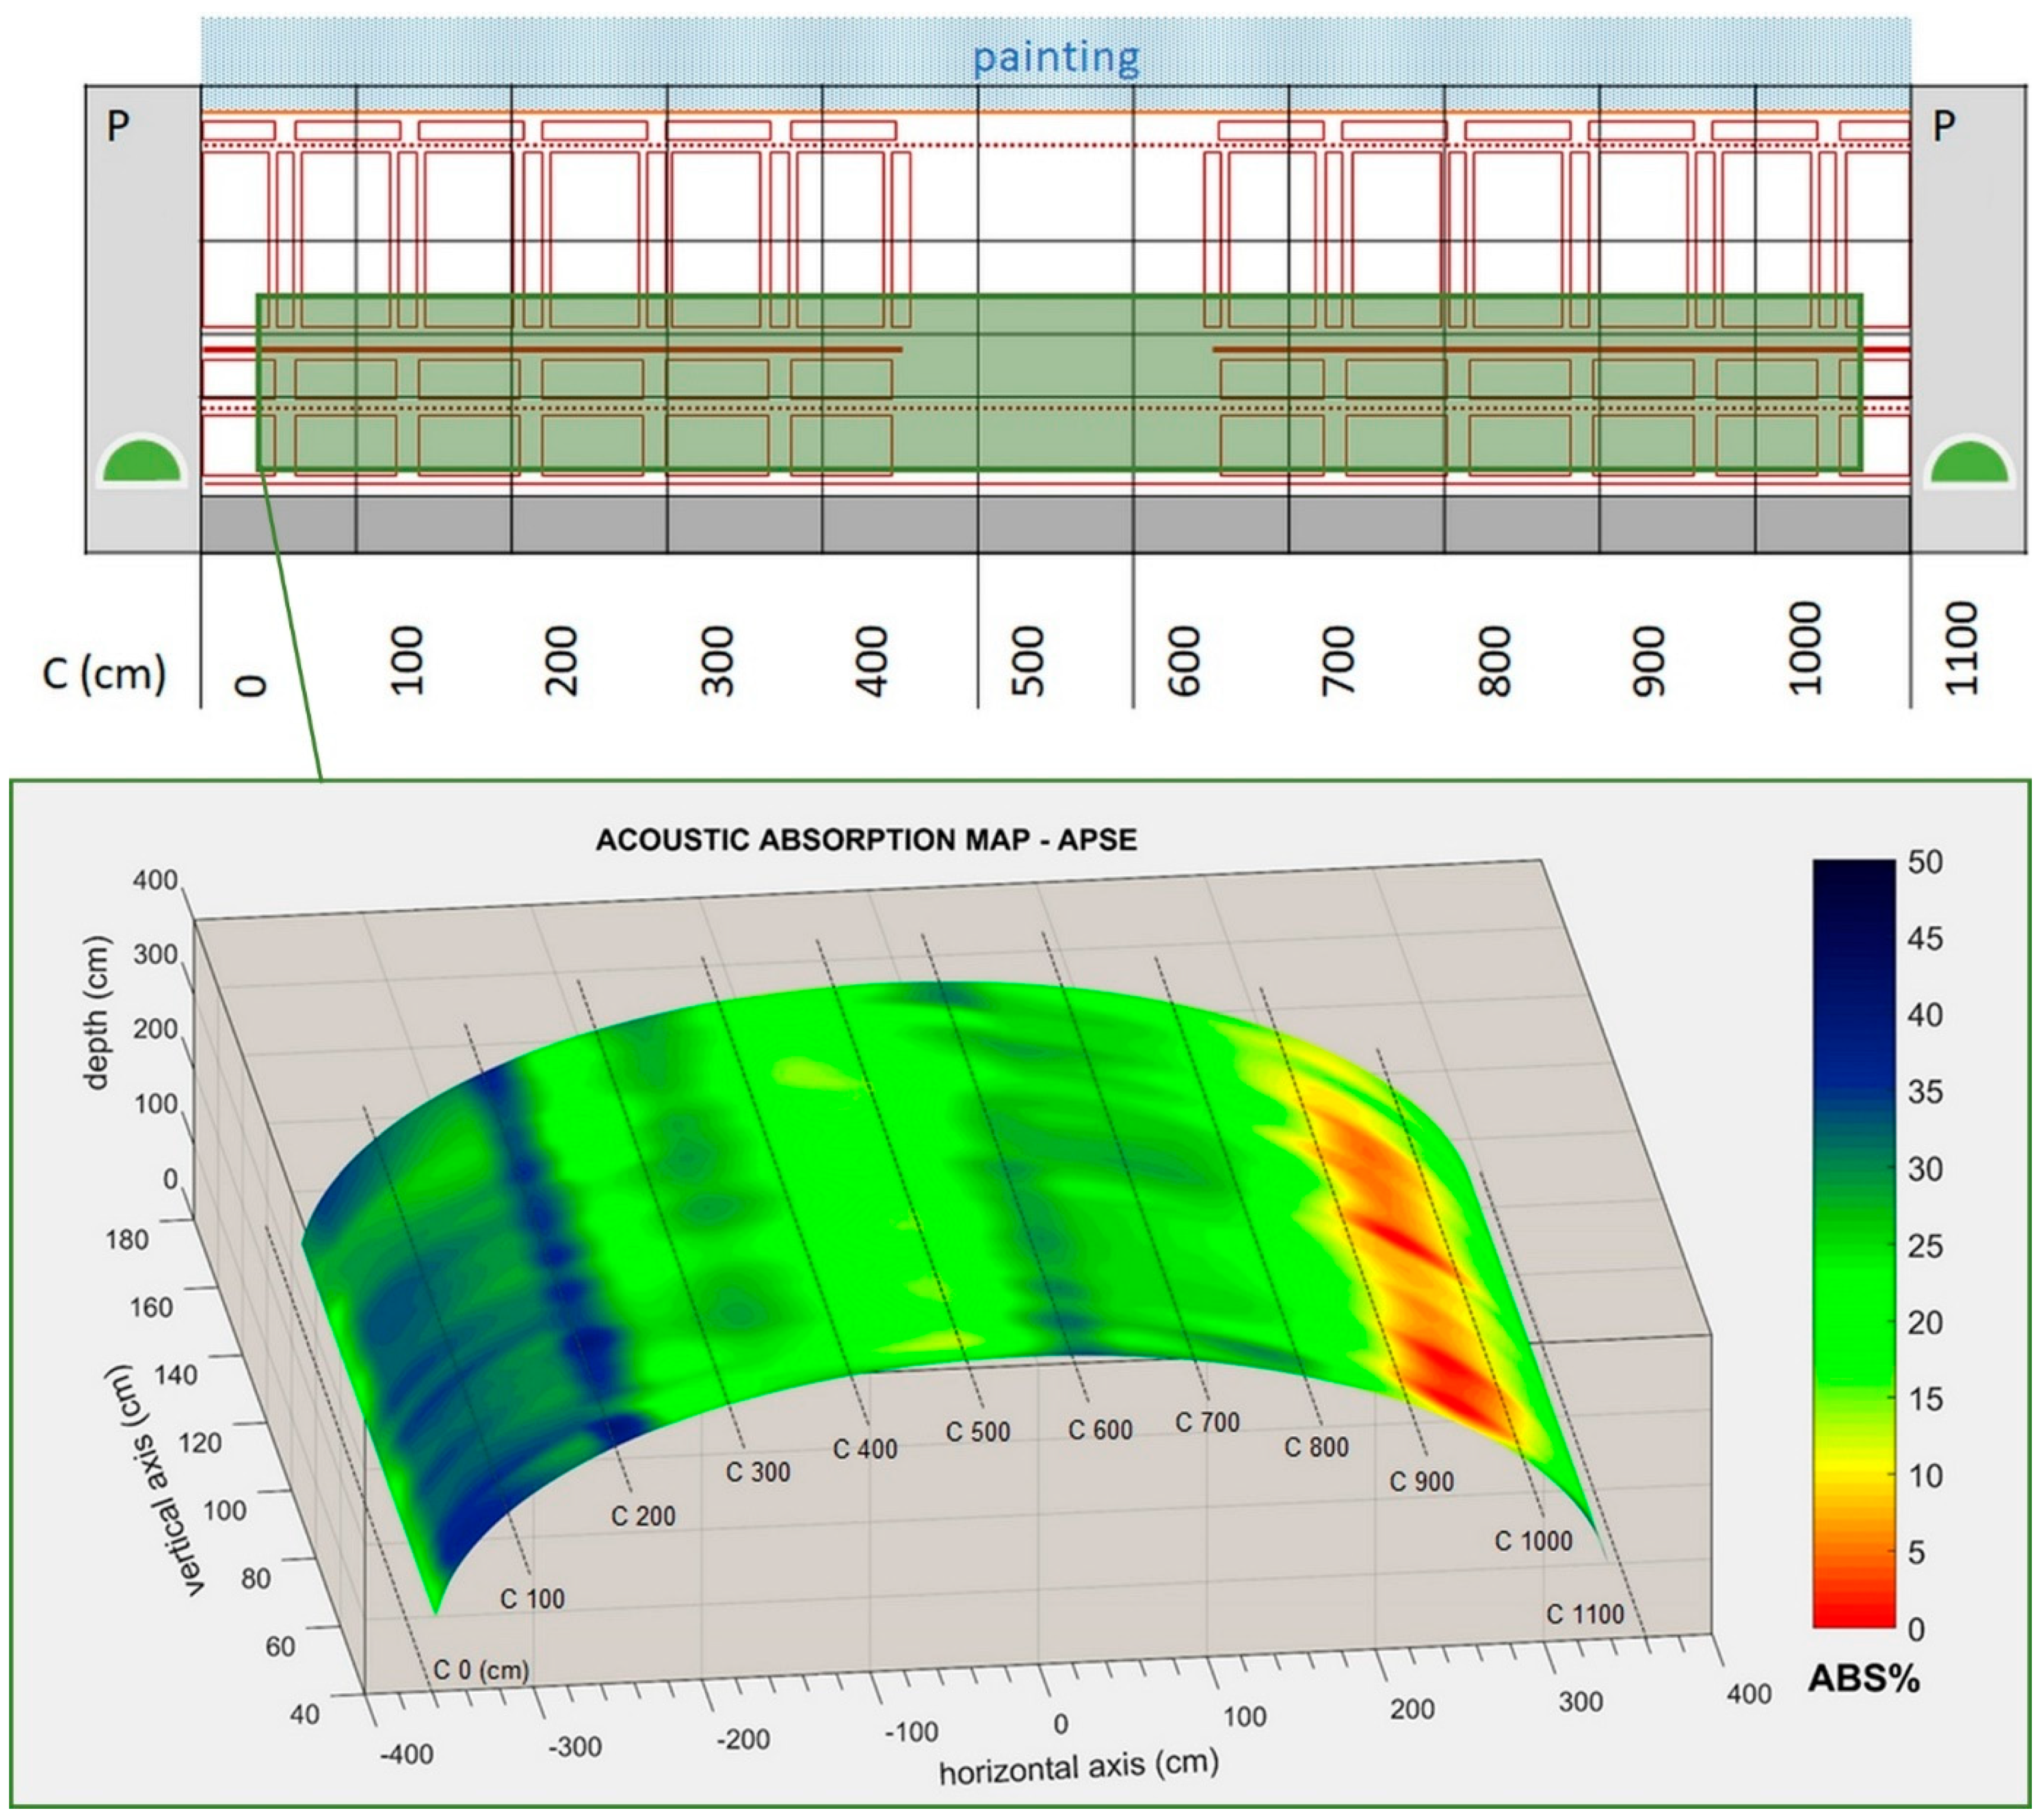This screenshot has width=2042, height=1820.
Task: Click the 'C 700' line label on the map
Action: 1207,1422
